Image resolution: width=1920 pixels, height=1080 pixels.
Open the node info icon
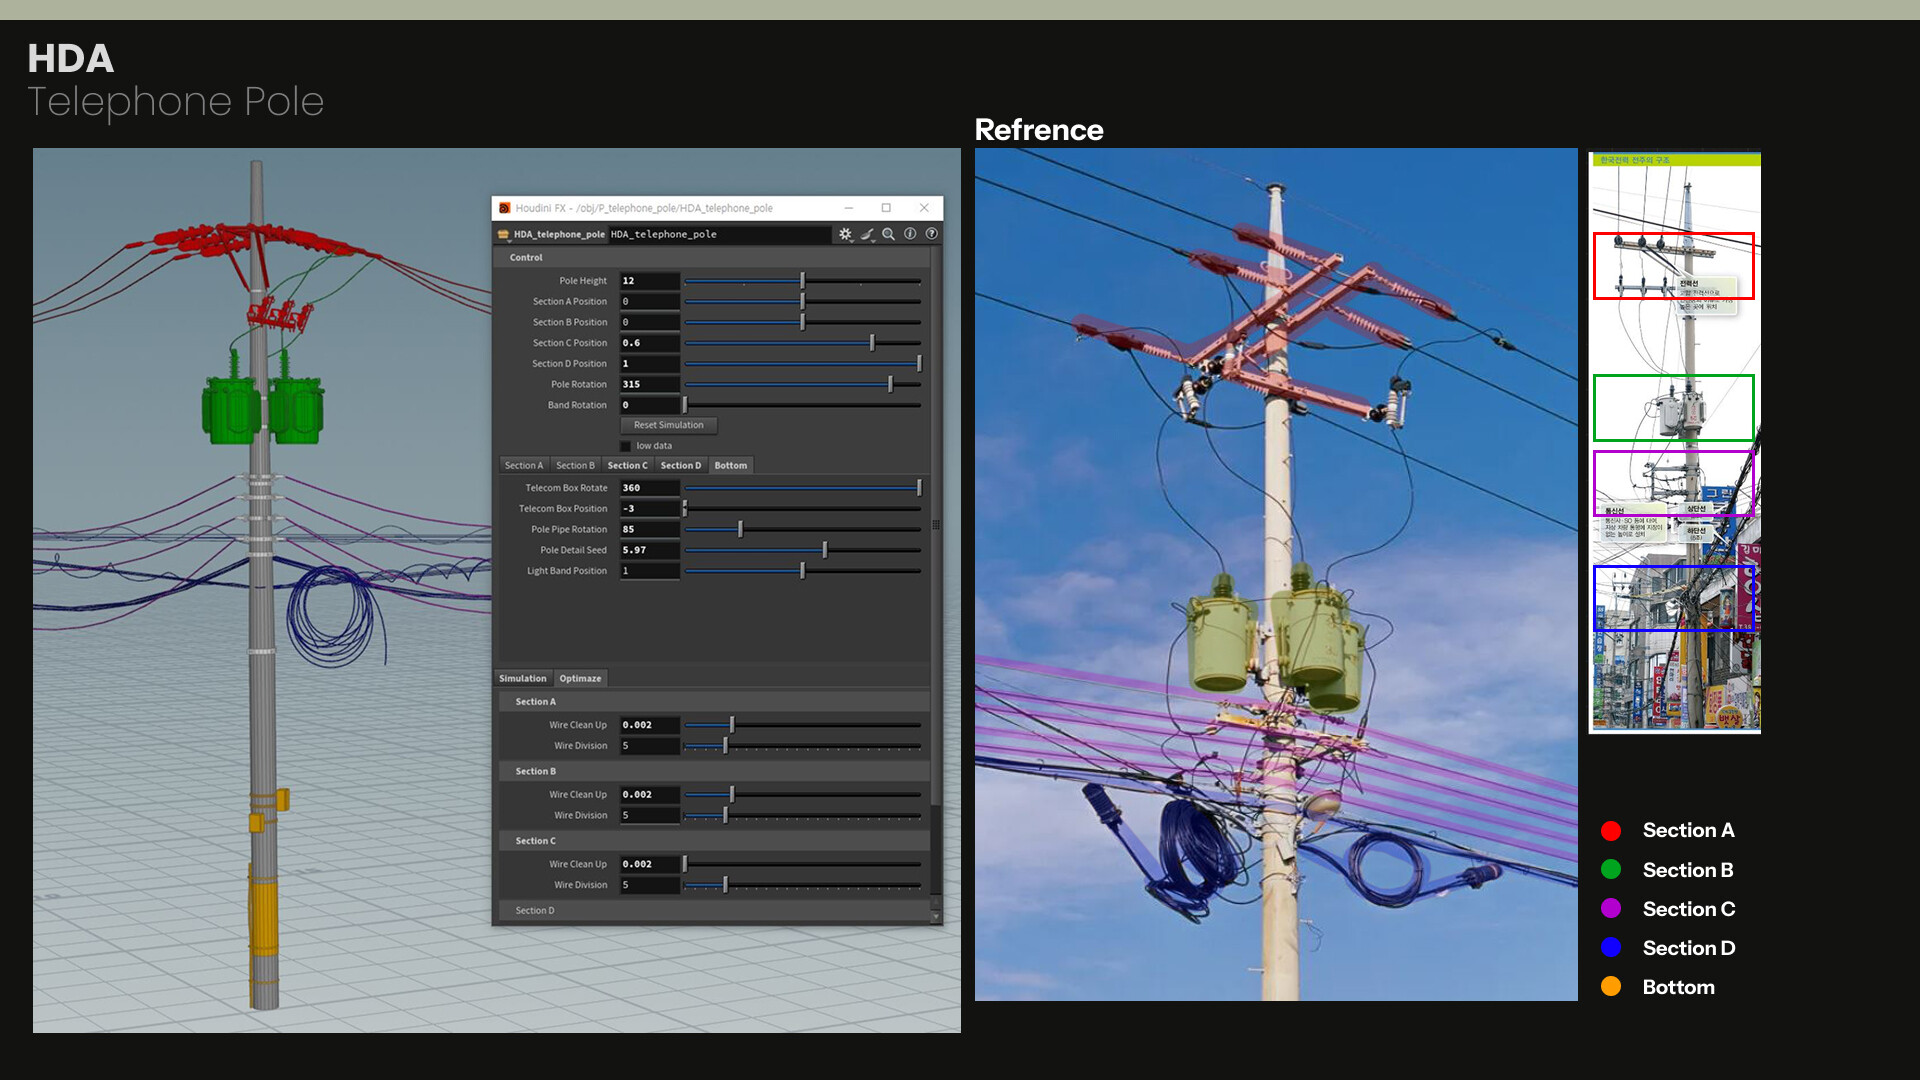point(910,234)
